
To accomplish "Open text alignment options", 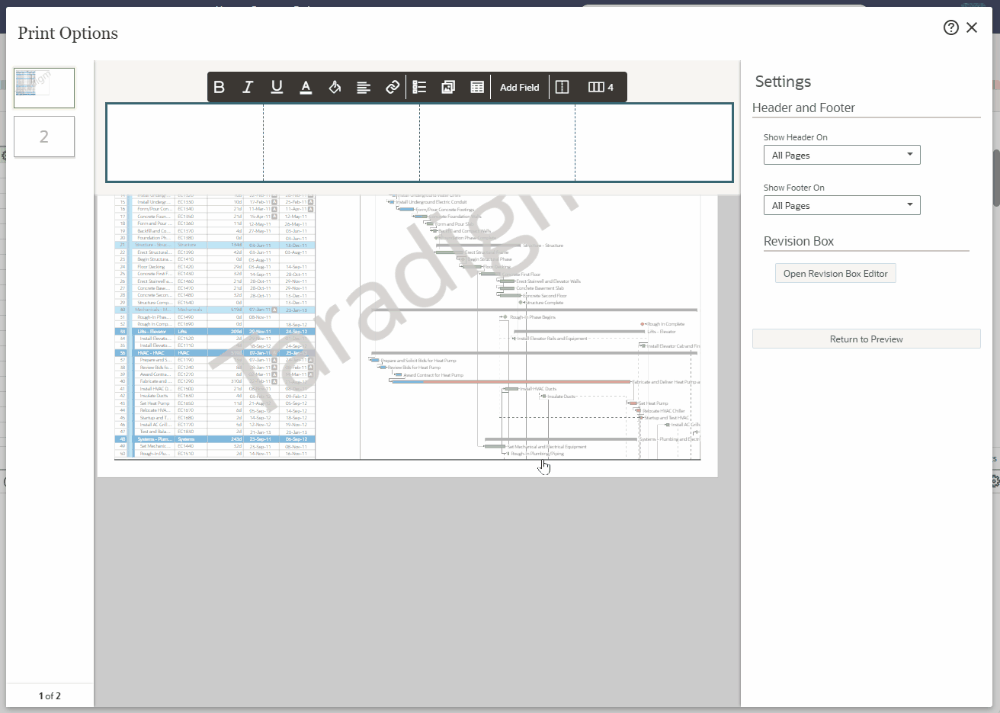I will pyautogui.click(x=364, y=87).
